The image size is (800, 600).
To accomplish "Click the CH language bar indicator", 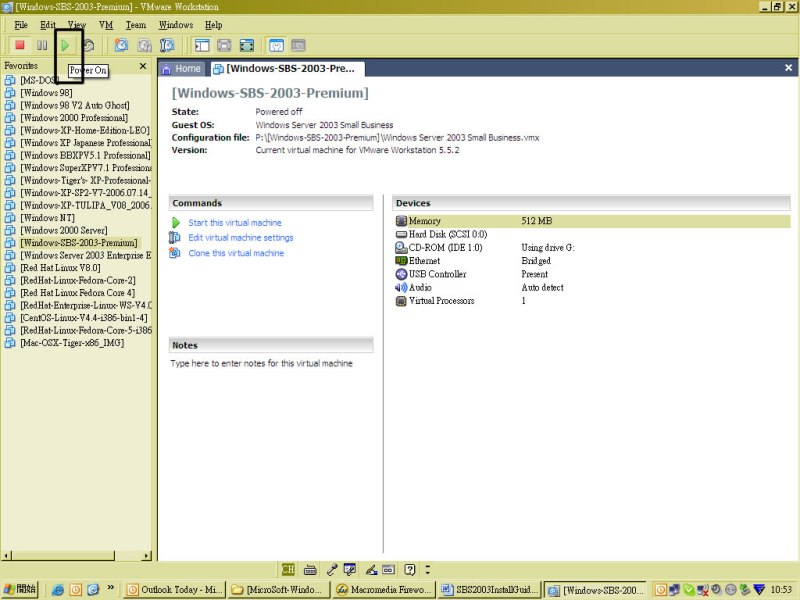I will click(288, 569).
